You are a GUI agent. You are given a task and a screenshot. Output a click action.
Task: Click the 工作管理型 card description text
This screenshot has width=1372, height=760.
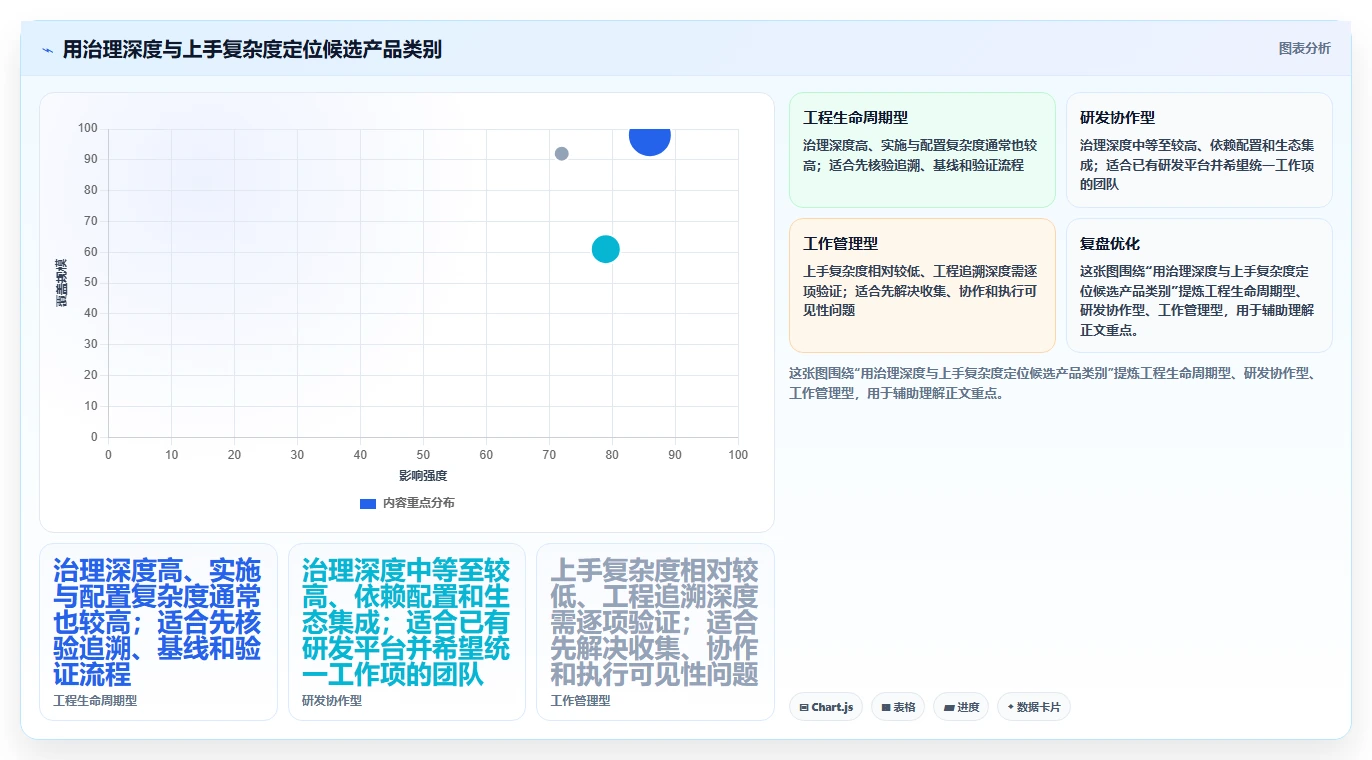click(x=920, y=291)
